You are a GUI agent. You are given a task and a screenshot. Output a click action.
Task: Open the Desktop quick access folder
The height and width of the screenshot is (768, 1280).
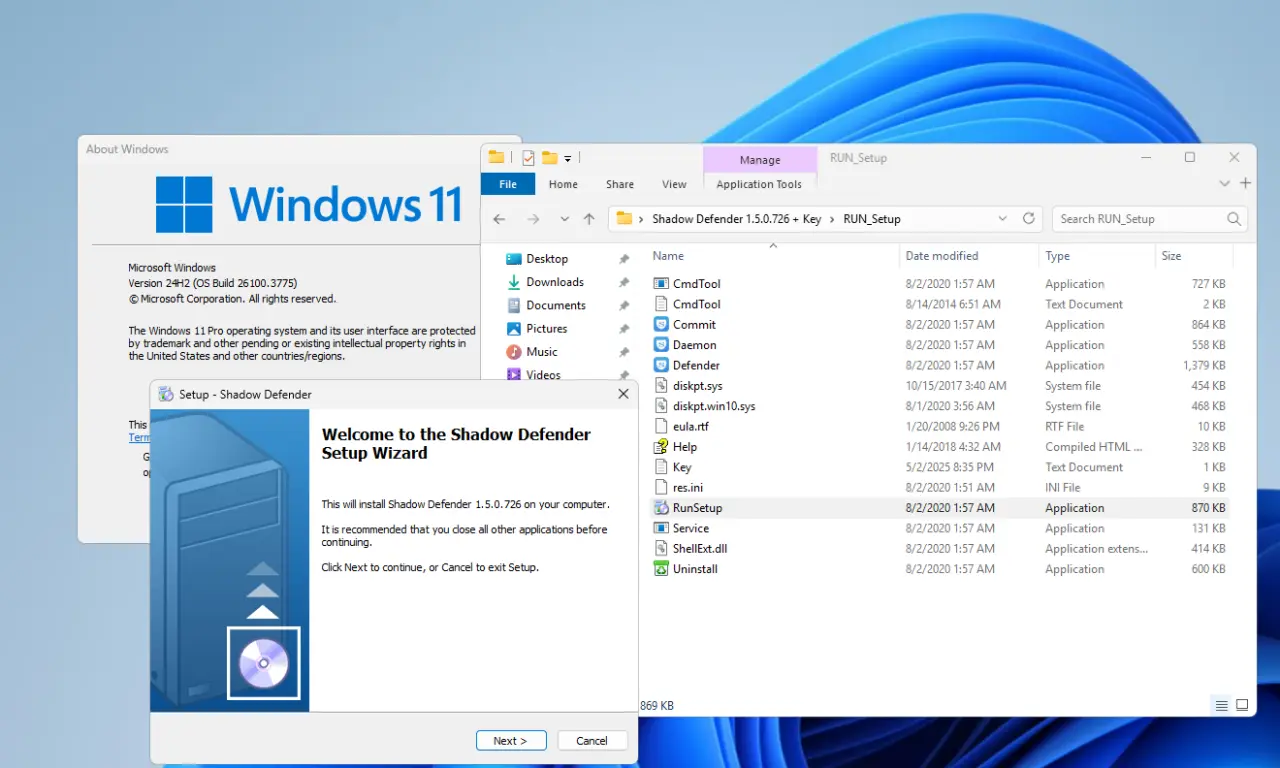547,259
